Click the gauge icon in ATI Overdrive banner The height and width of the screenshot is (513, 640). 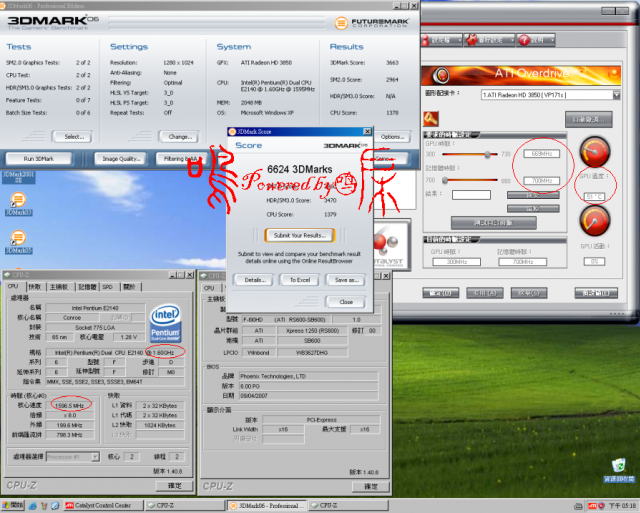pyautogui.click(x=441, y=75)
